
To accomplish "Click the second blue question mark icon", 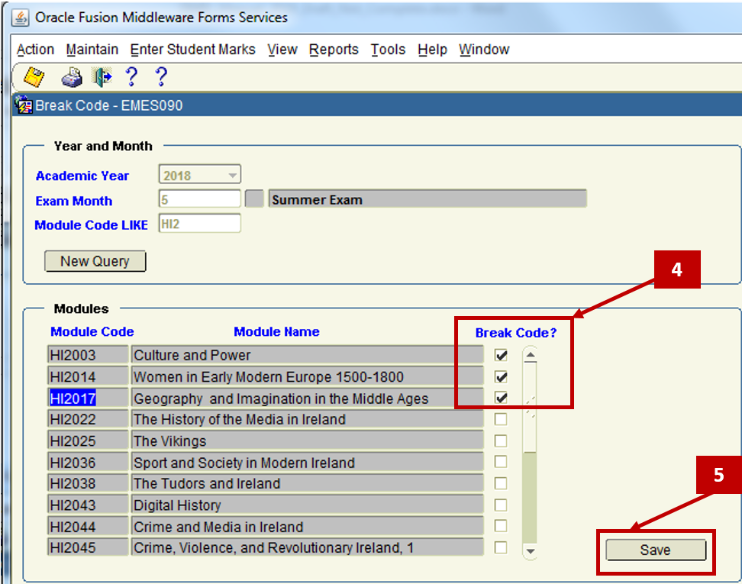I will point(160,77).
